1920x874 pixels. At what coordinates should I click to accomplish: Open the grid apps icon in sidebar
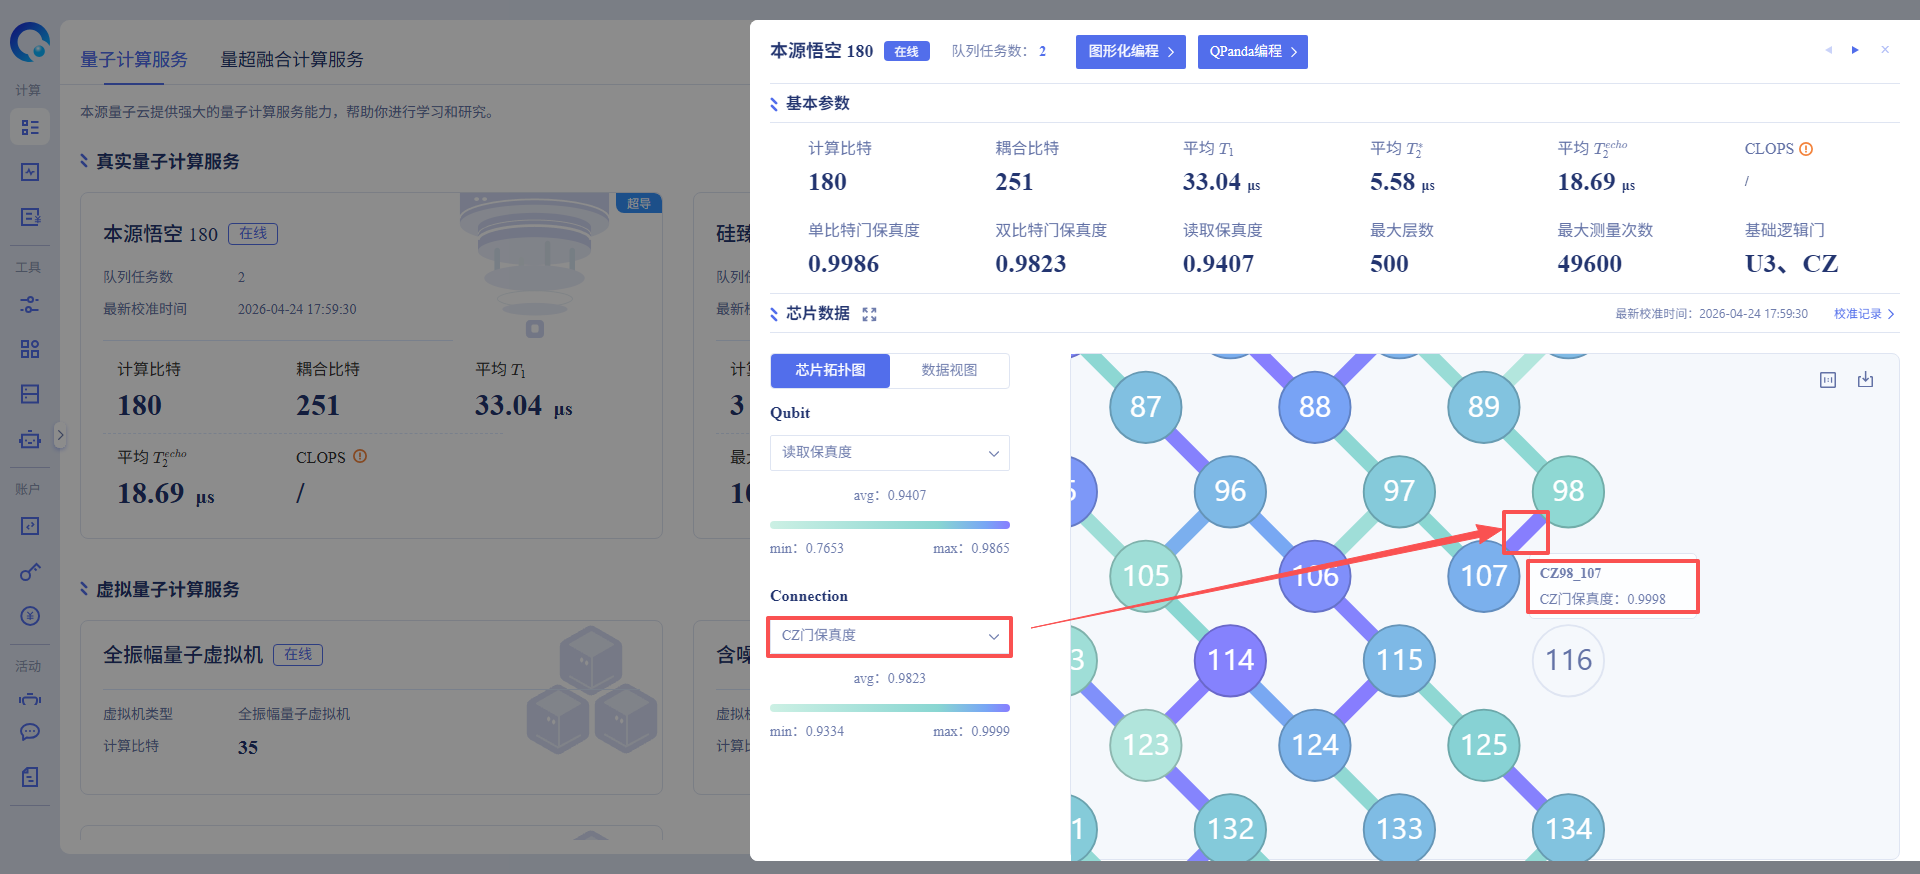pyautogui.click(x=30, y=349)
